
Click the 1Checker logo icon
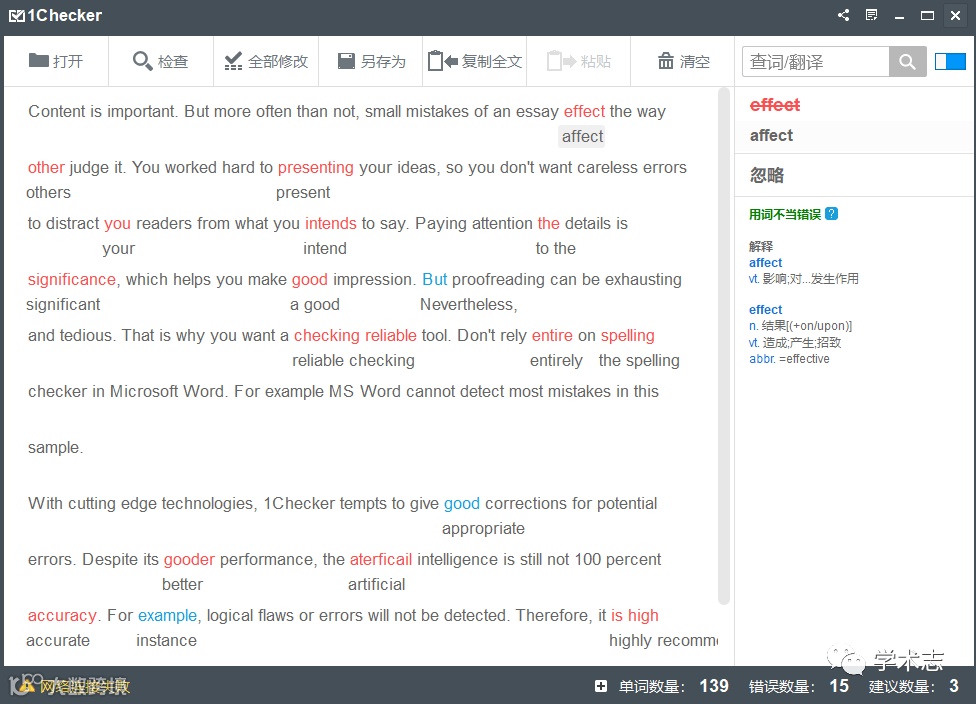(x=17, y=16)
